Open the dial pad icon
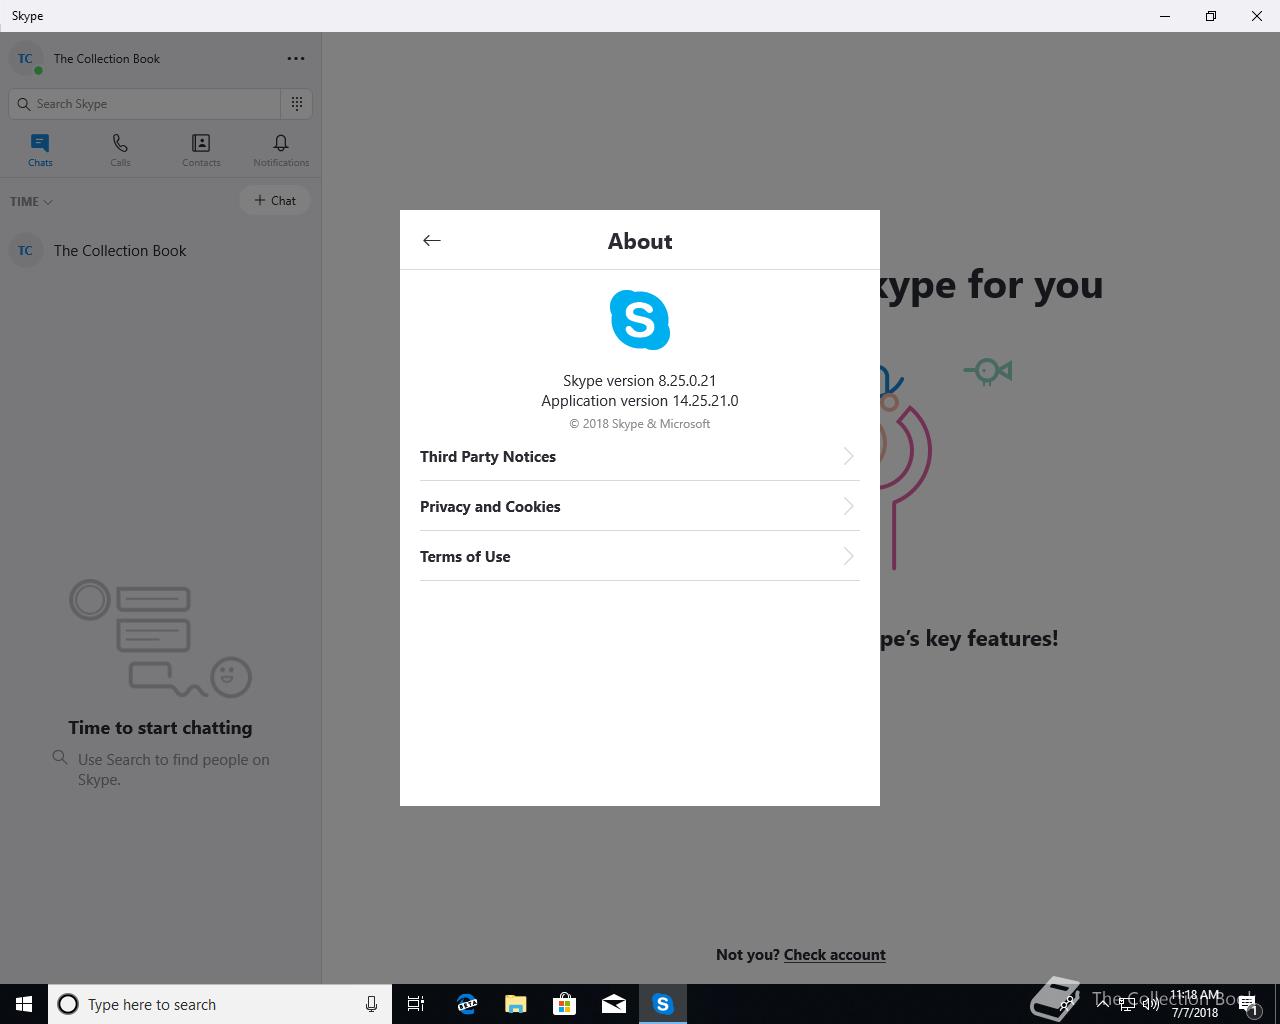 (297, 104)
